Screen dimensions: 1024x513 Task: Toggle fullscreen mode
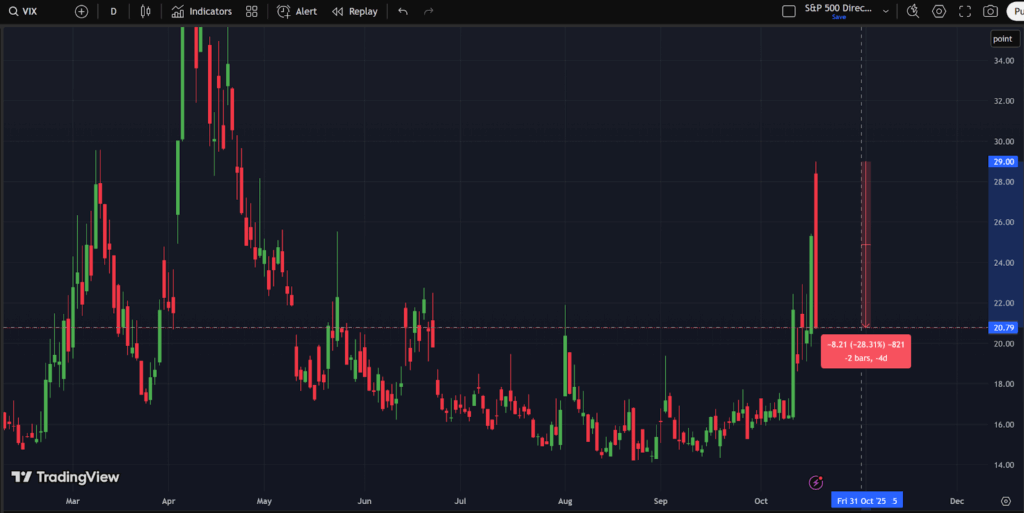(965, 11)
